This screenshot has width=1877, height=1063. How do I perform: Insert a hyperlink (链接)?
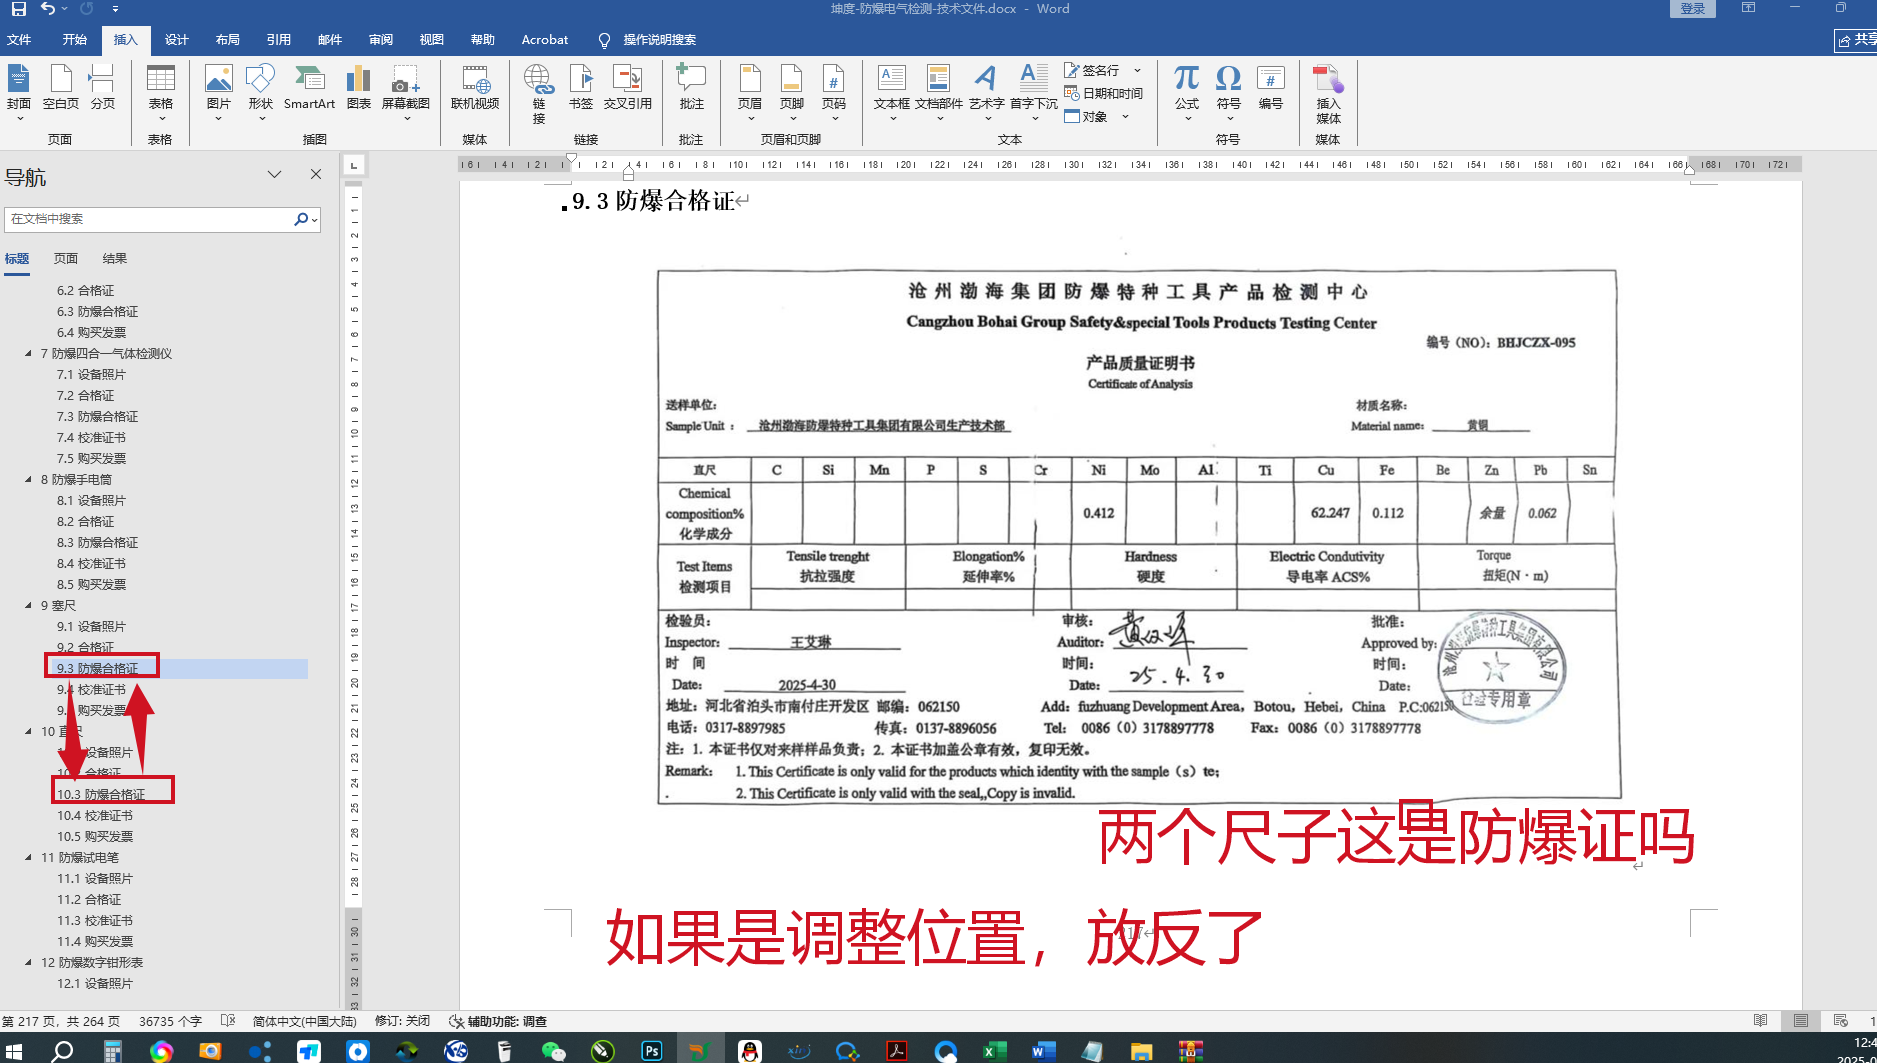539,94
